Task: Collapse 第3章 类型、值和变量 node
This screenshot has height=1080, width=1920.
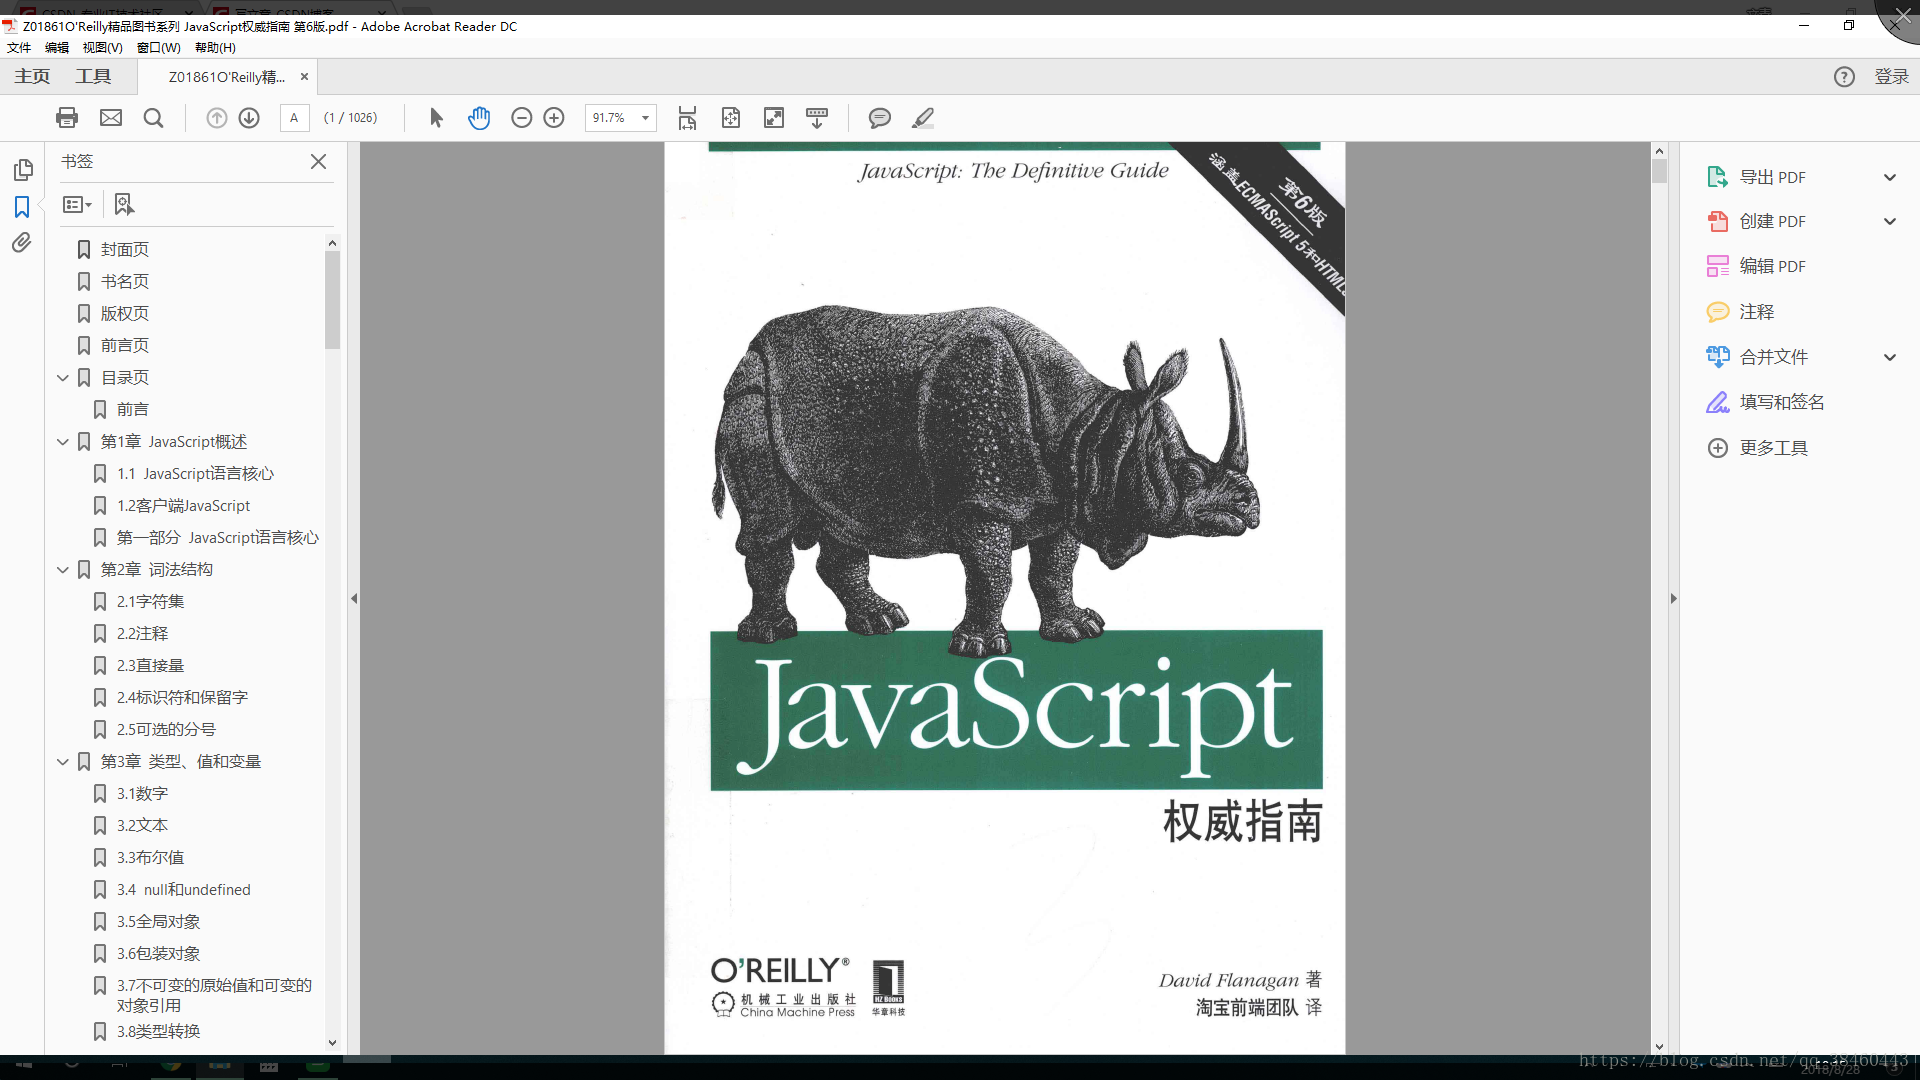Action: (63, 761)
